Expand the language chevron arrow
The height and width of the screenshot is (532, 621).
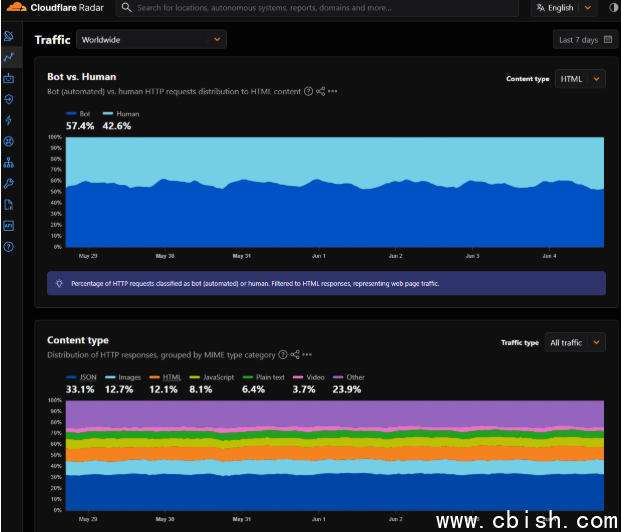coord(588,8)
